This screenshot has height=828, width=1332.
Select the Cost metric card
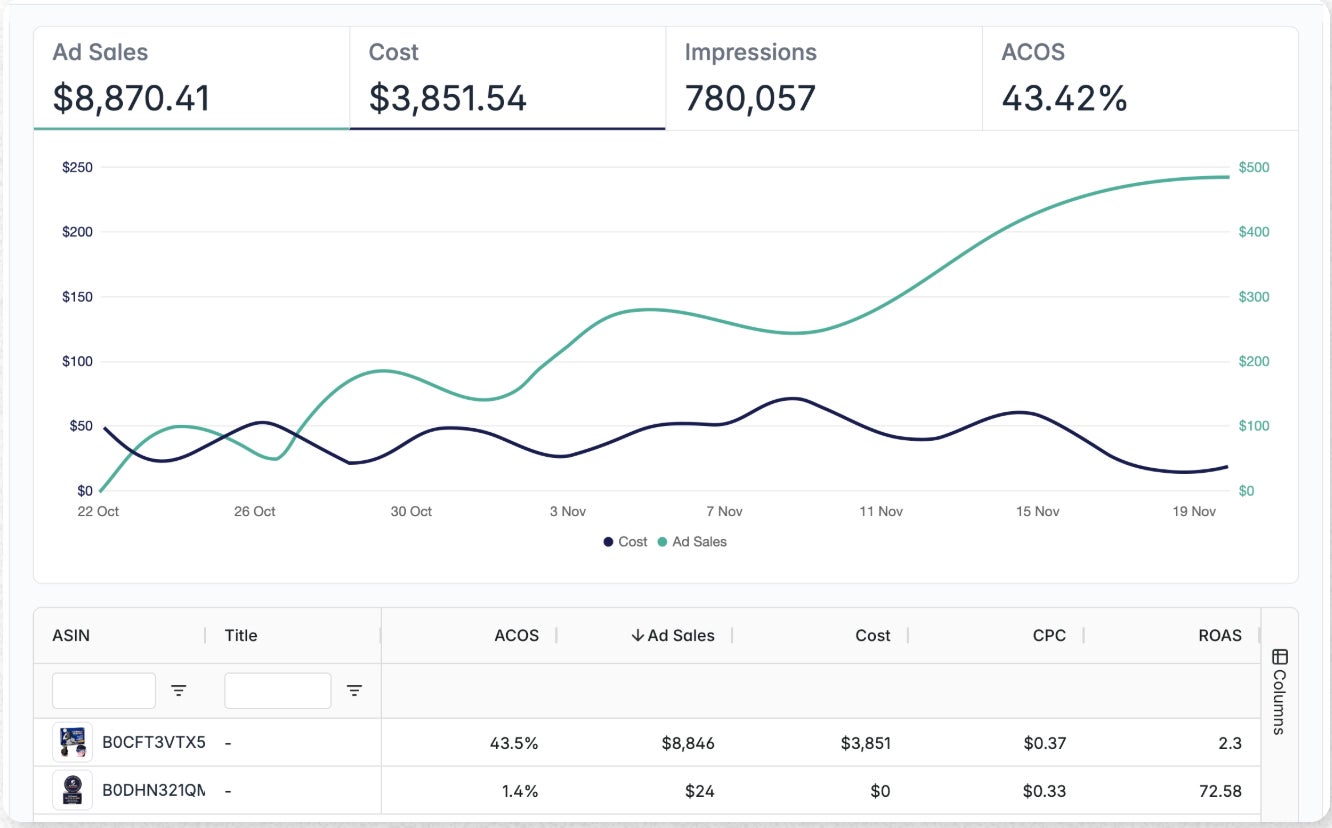coord(507,79)
